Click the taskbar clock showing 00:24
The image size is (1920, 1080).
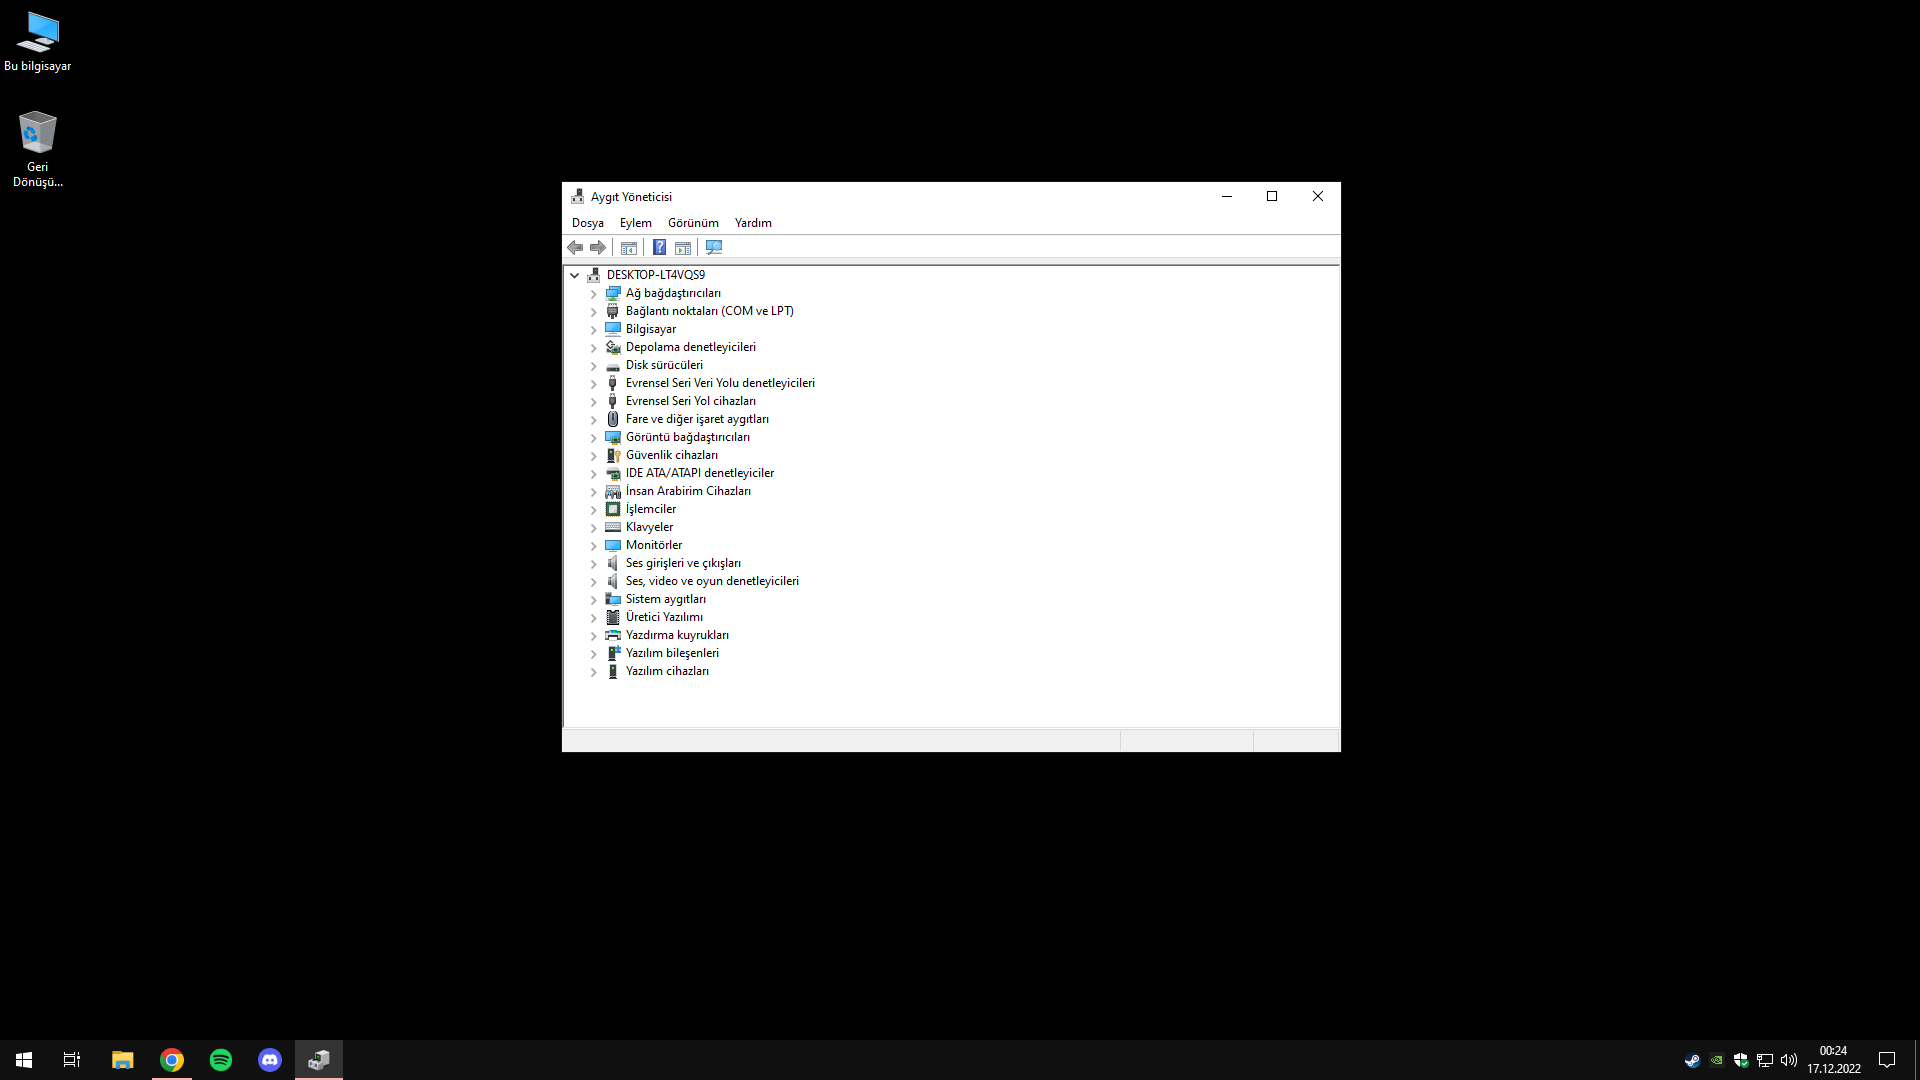(1834, 1060)
